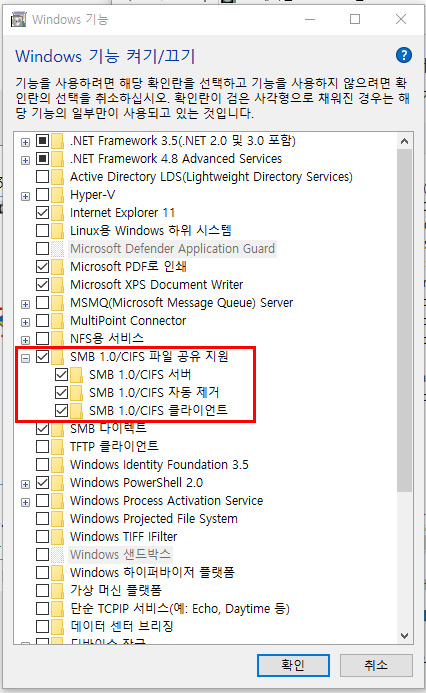Select the 단순 TCPIP 서비스 label
The height and width of the screenshot is (693, 426).
click(x=180, y=609)
